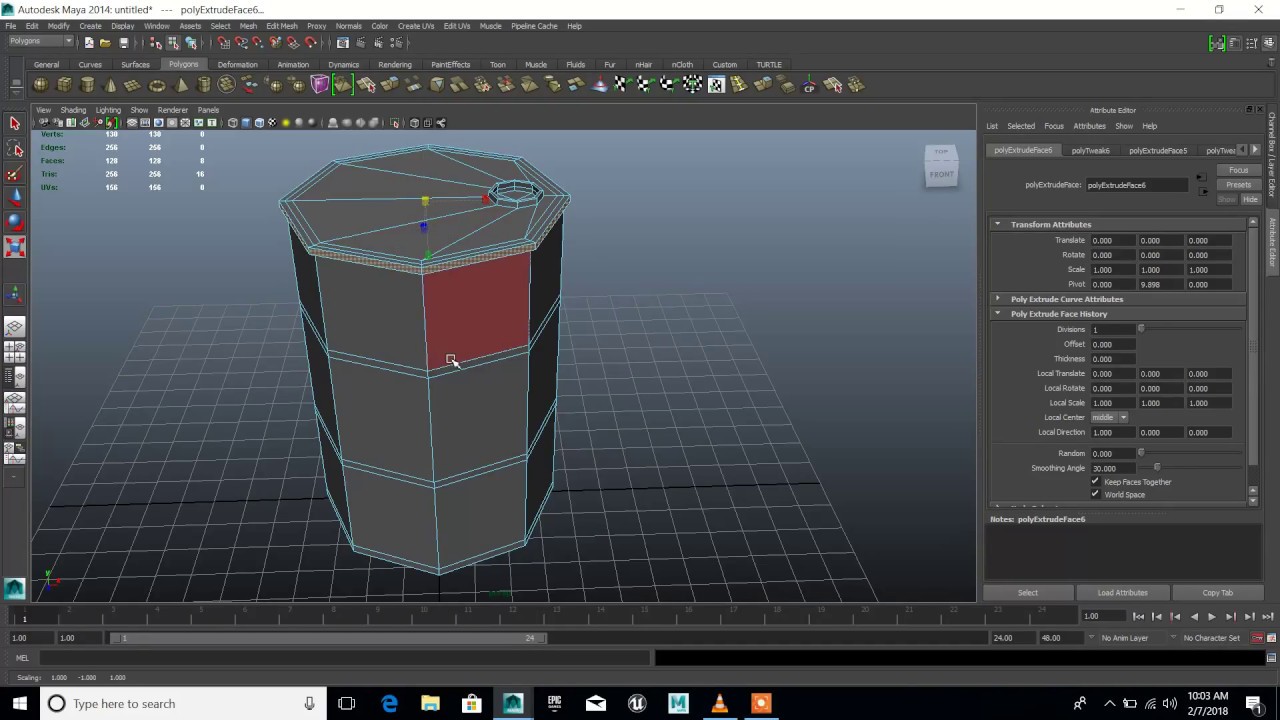This screenshot has width=1280, height=720.
Task: Uncheck Keep Faces Together
Action: click(x=1095, y=481)
